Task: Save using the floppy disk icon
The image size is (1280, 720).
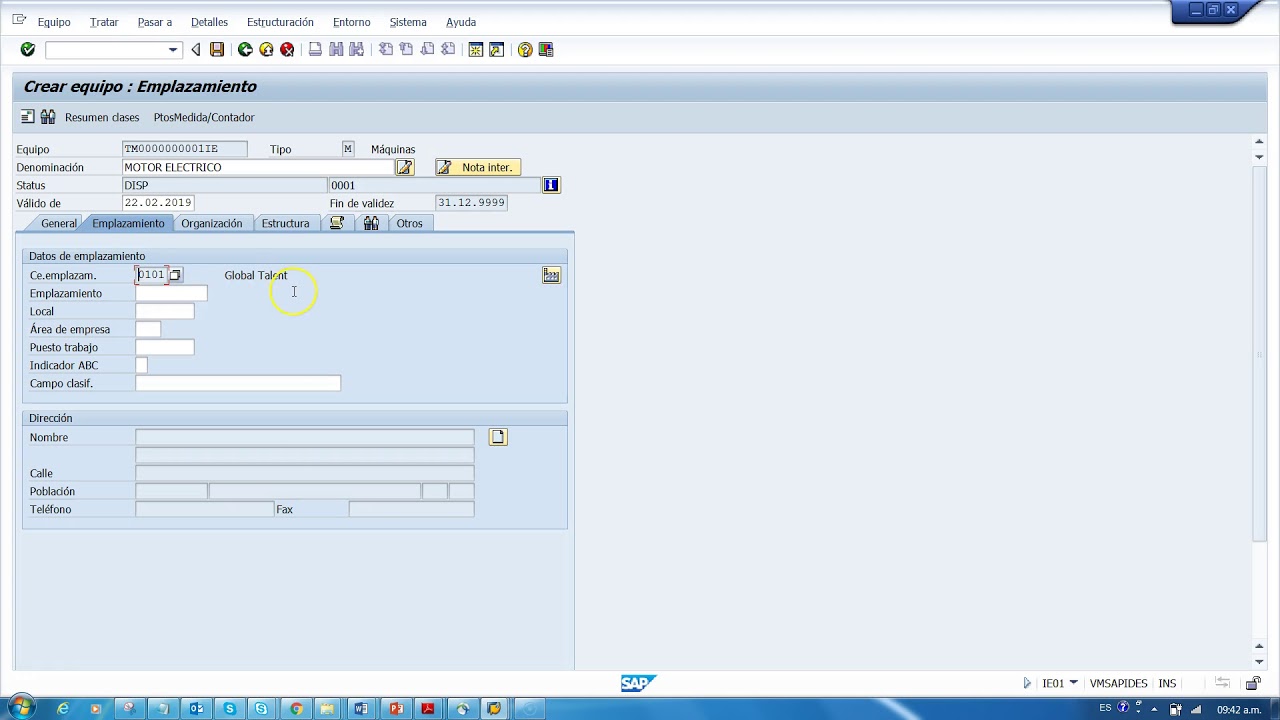Action: coord(216,50)
